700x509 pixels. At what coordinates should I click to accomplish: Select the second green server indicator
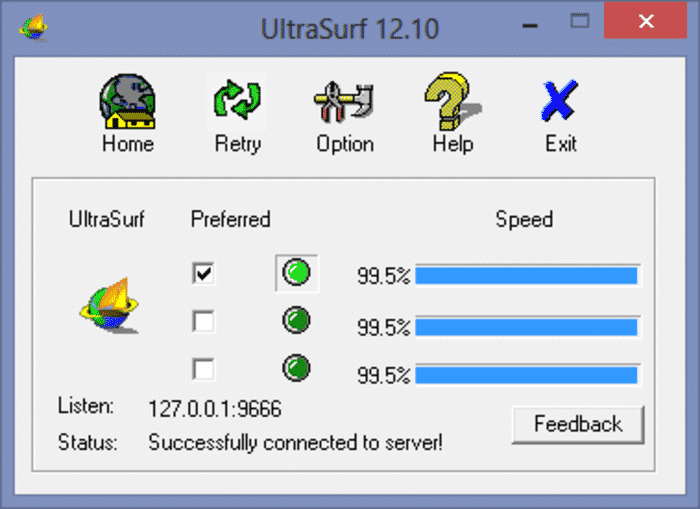[296, 320]
